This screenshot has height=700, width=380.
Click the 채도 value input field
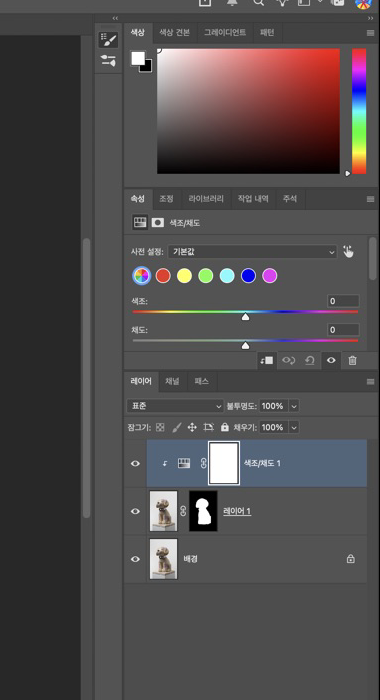point(343,329)
